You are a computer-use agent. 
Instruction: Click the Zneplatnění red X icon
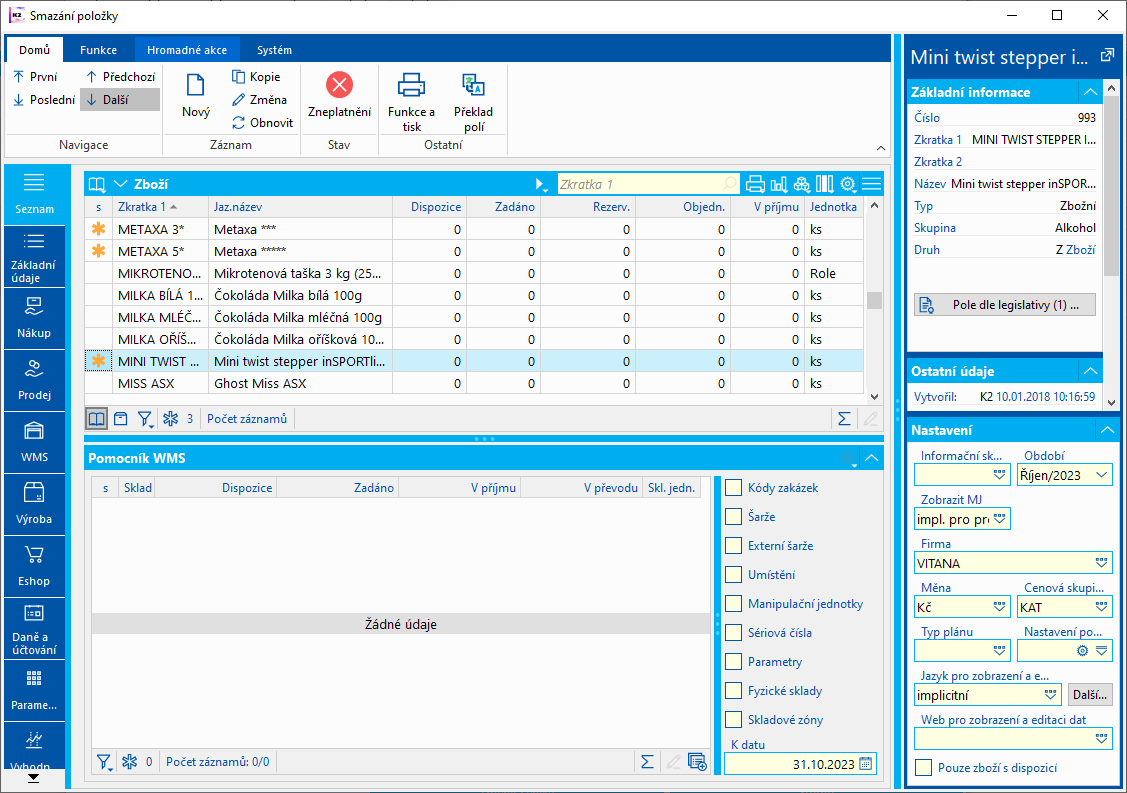point(339,85)
